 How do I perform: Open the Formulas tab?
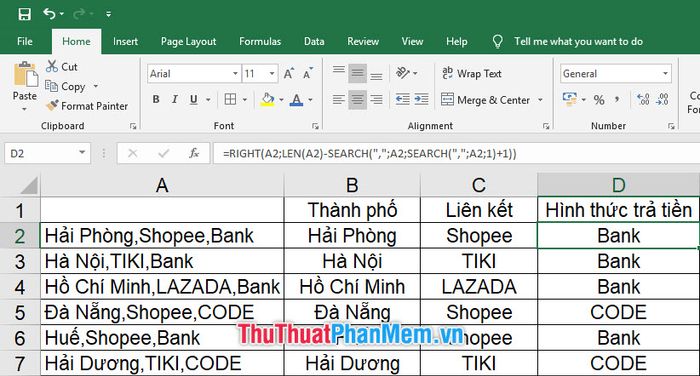[x=260, y=42]
